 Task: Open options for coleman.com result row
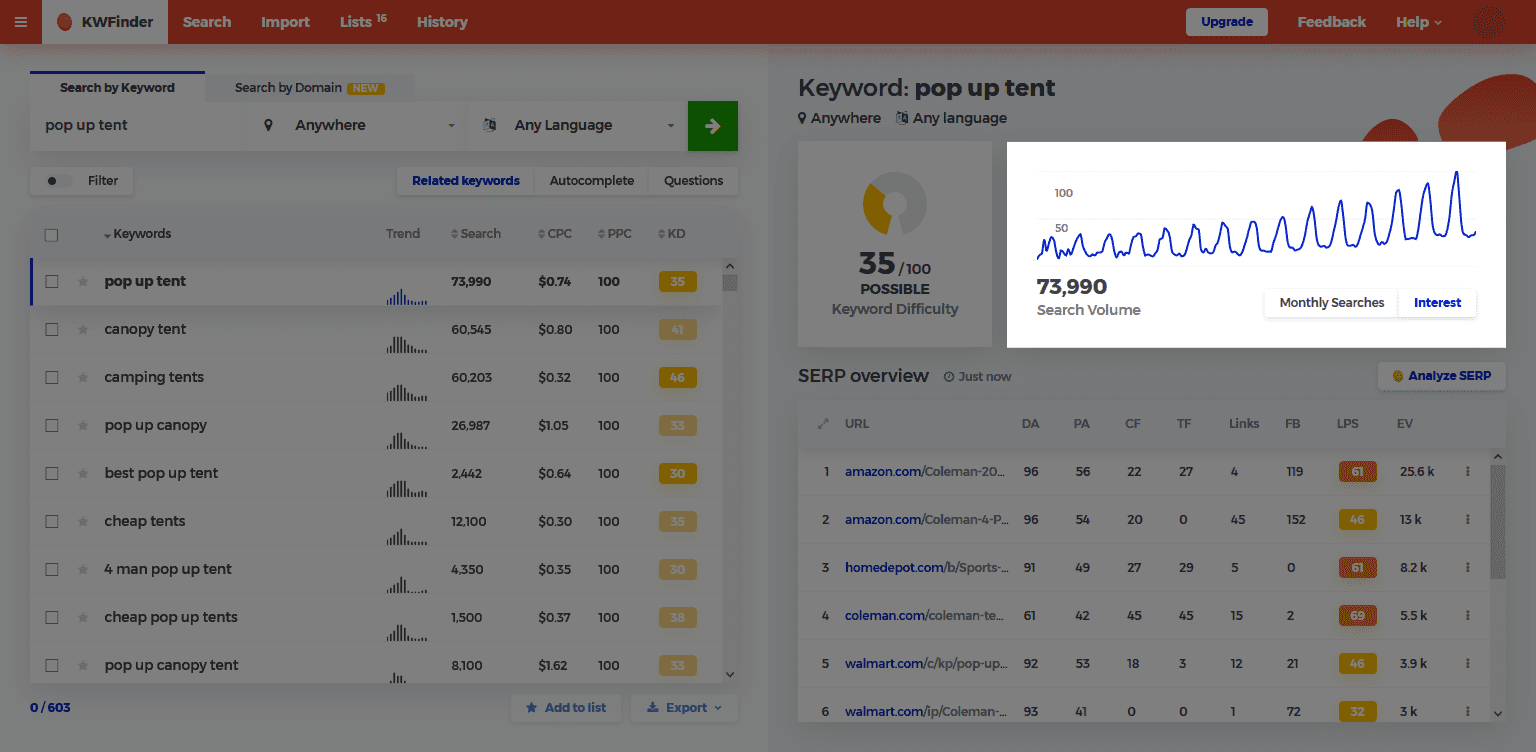[x=1467, y=615]
